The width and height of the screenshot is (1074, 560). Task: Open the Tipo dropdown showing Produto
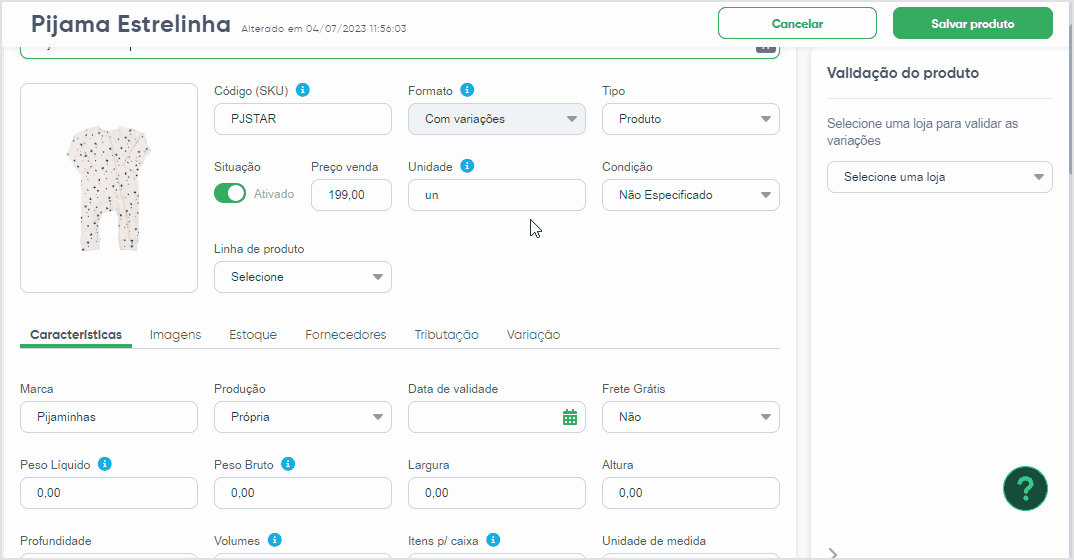pyautogui.click(x=690, y=119)
